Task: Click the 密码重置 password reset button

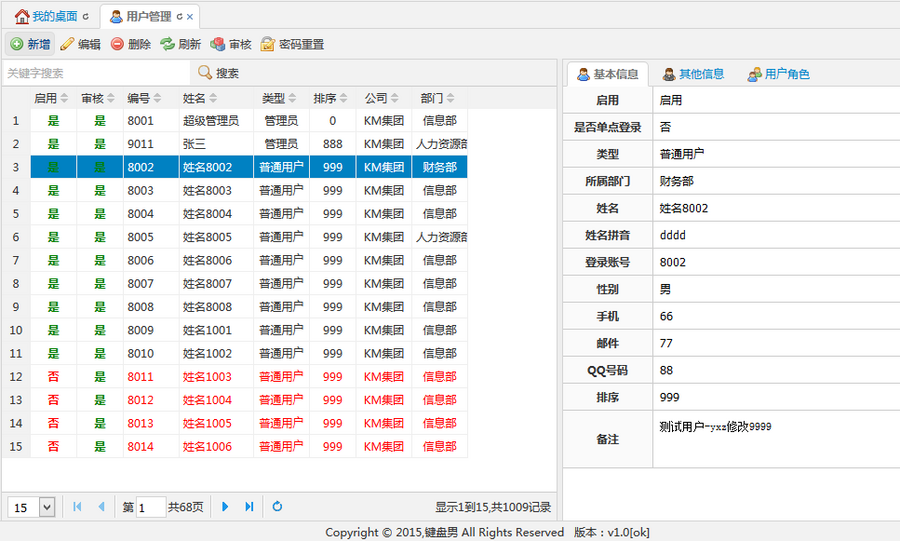Action: [x=292, y=44]
